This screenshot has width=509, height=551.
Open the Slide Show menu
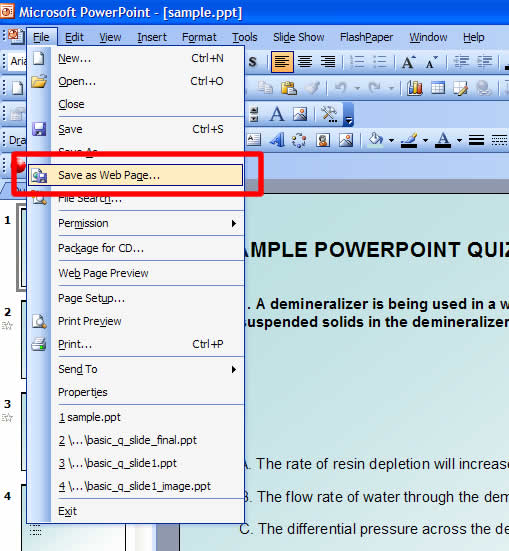coord(298,37)
